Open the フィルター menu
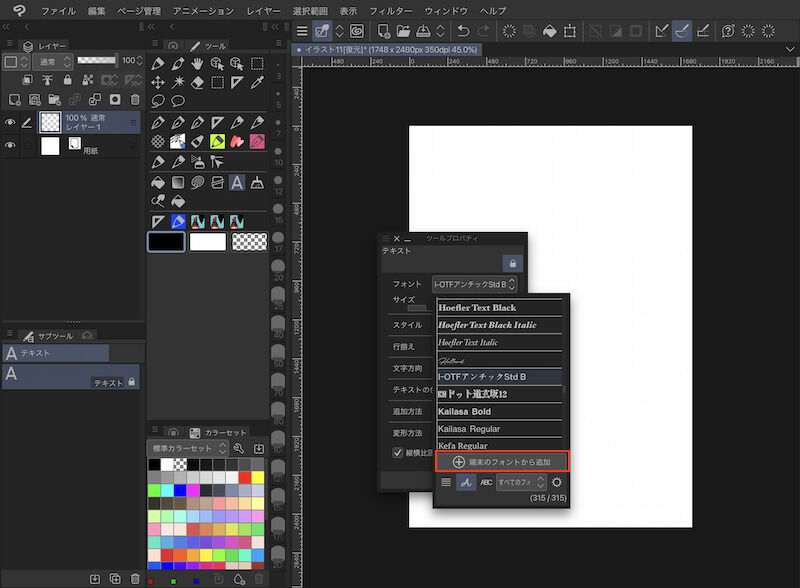 [x=390, y=10]
